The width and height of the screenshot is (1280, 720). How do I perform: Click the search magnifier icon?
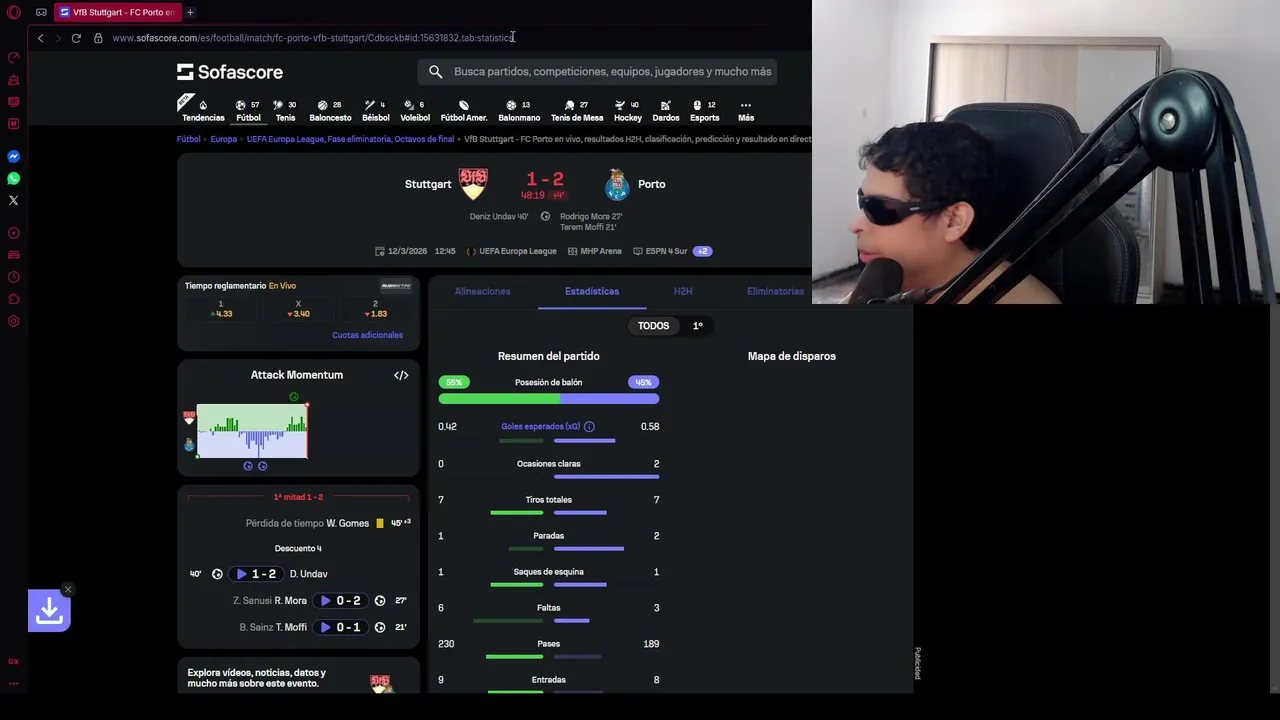coord(435,72)
